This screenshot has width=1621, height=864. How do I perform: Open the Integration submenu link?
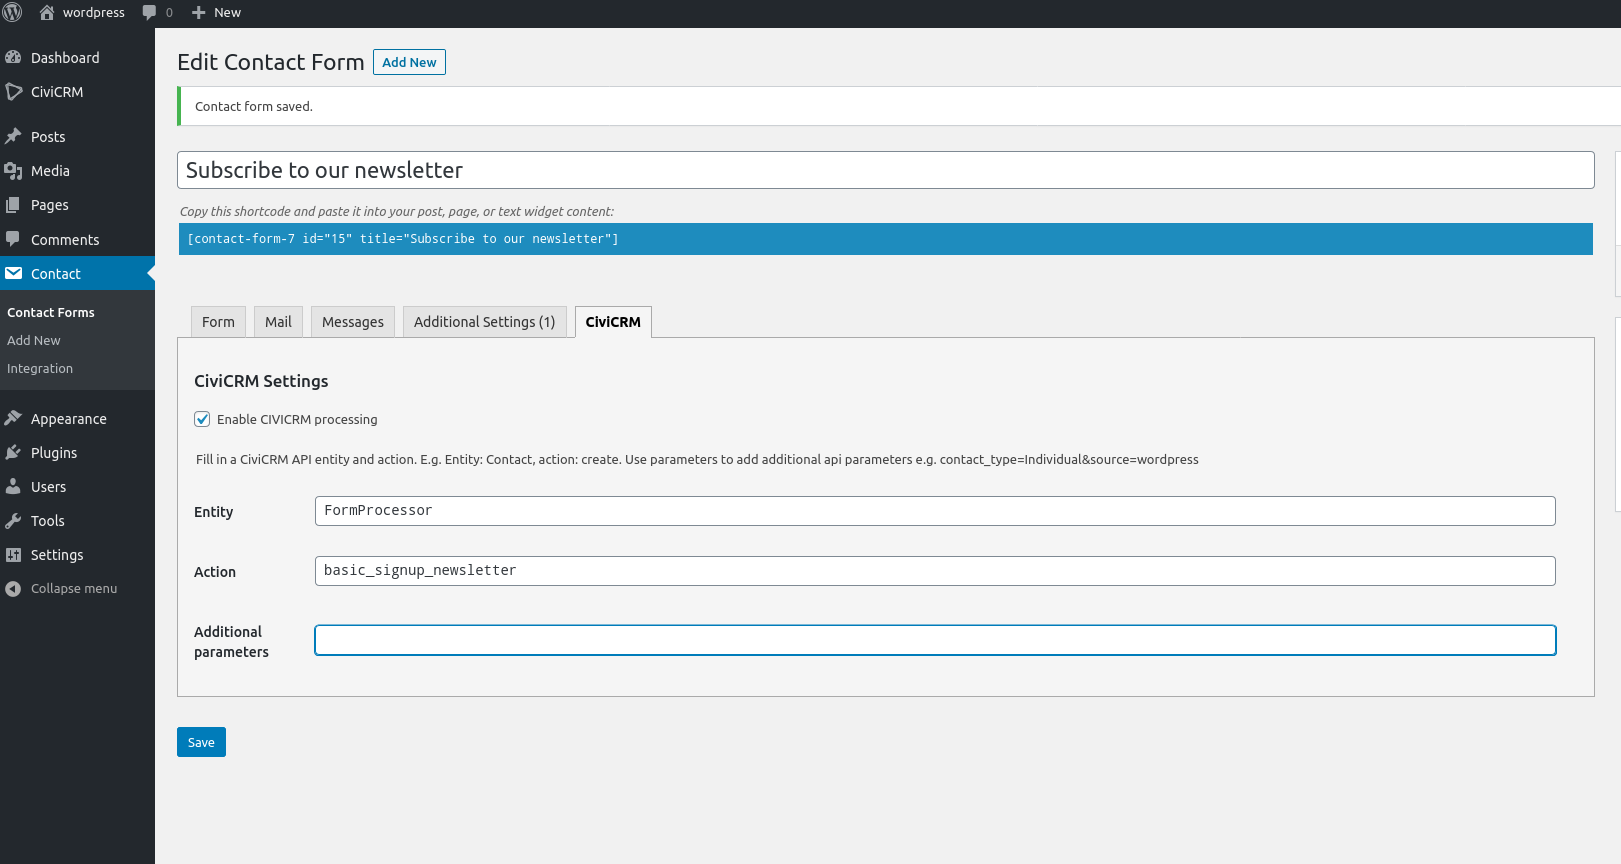(x=40, y=369)
